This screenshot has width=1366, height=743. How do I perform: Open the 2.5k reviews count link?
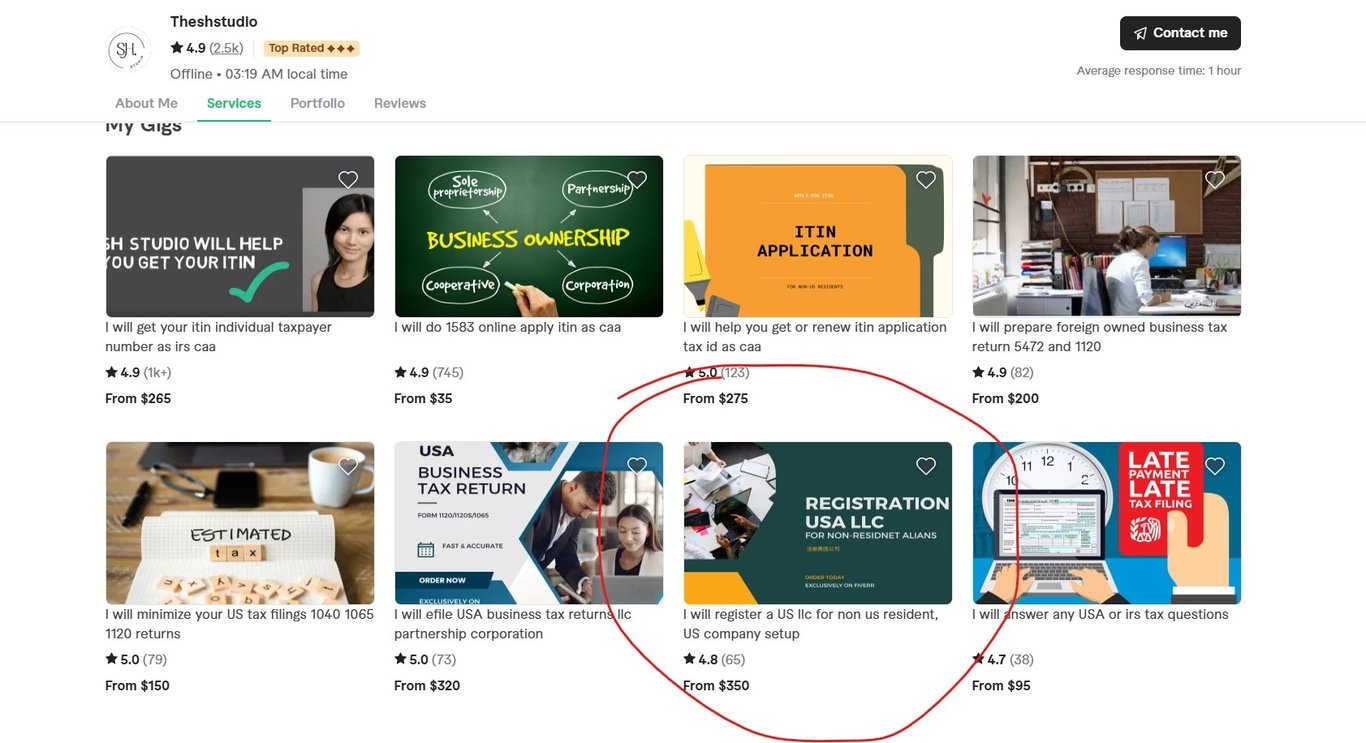(x=226, y=48)
